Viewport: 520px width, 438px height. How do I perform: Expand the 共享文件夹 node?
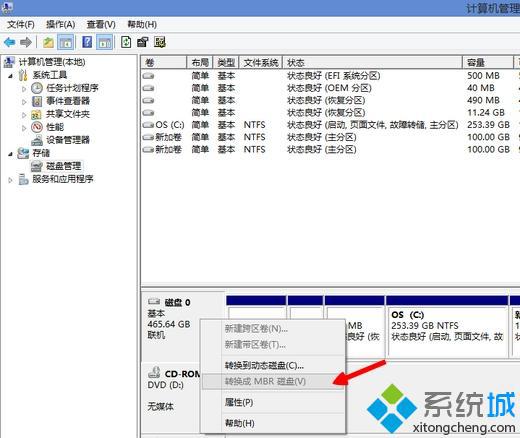click(x=24, y=115)
